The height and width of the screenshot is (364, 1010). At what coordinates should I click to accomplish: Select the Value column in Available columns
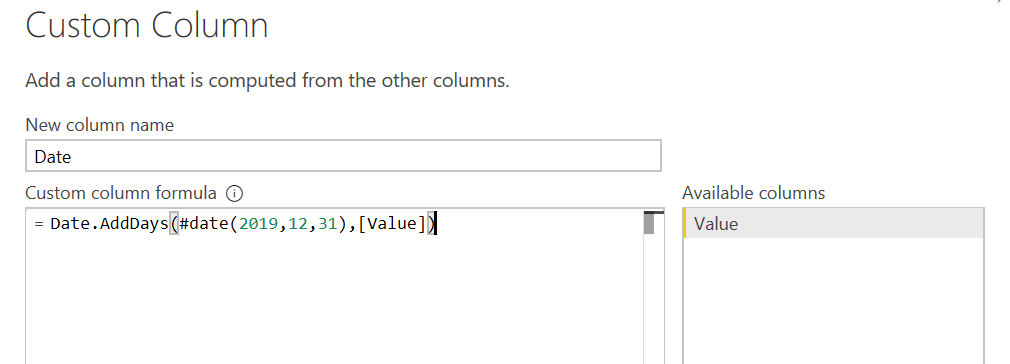tap(834, 224)
